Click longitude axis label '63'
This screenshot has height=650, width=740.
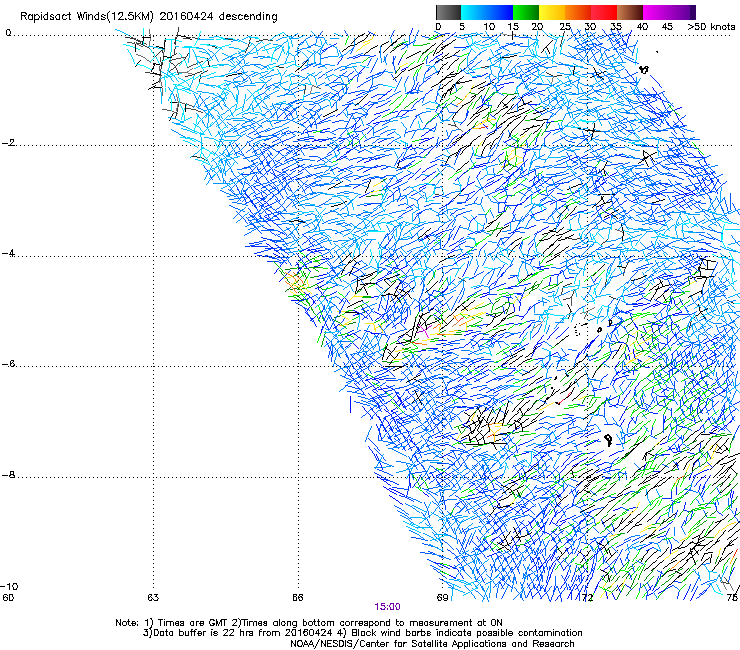point(153,598)
